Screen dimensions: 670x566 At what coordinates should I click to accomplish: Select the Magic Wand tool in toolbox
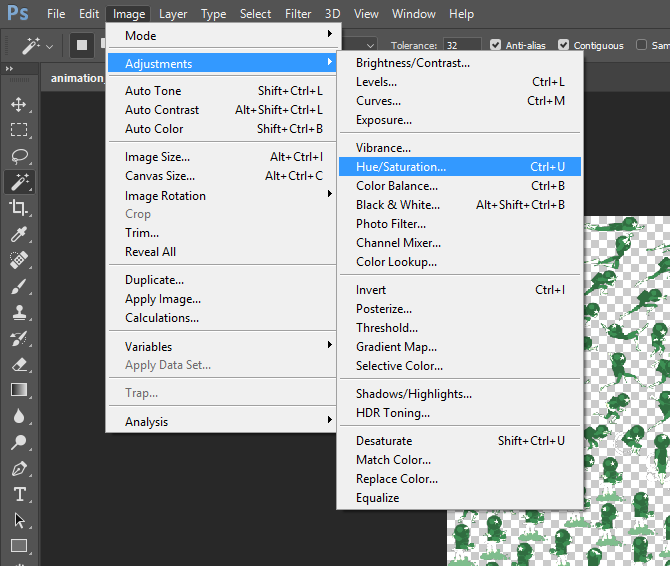[x=19, y=182]
